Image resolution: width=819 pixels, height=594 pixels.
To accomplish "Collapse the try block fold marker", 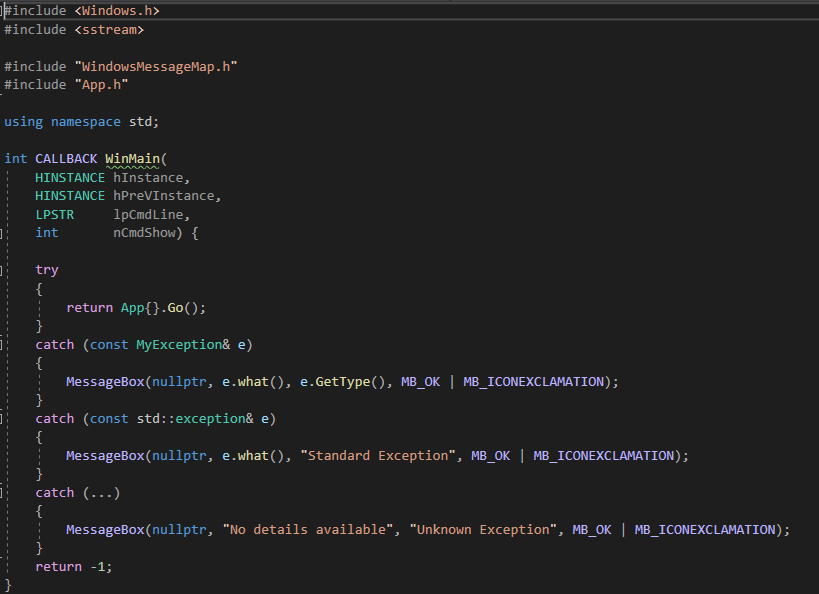I will pyautogui.click(x=1, y=270).
